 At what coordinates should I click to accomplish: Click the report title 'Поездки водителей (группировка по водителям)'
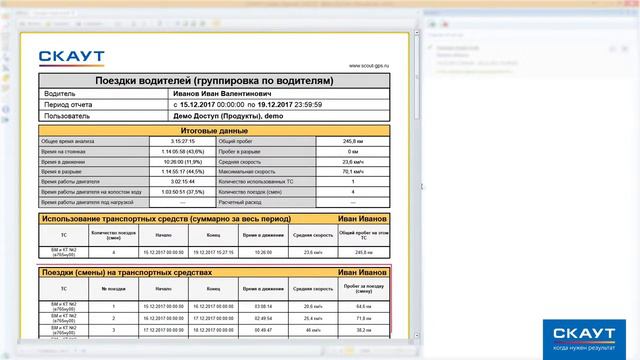[x=214, y=81]
